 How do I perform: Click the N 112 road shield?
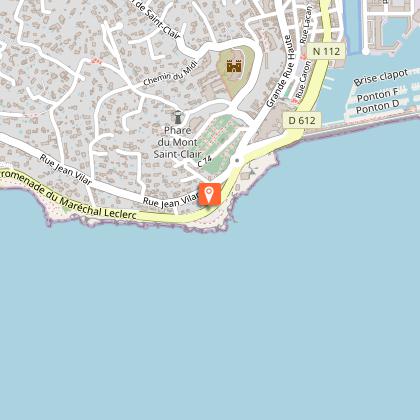[327, 51]
